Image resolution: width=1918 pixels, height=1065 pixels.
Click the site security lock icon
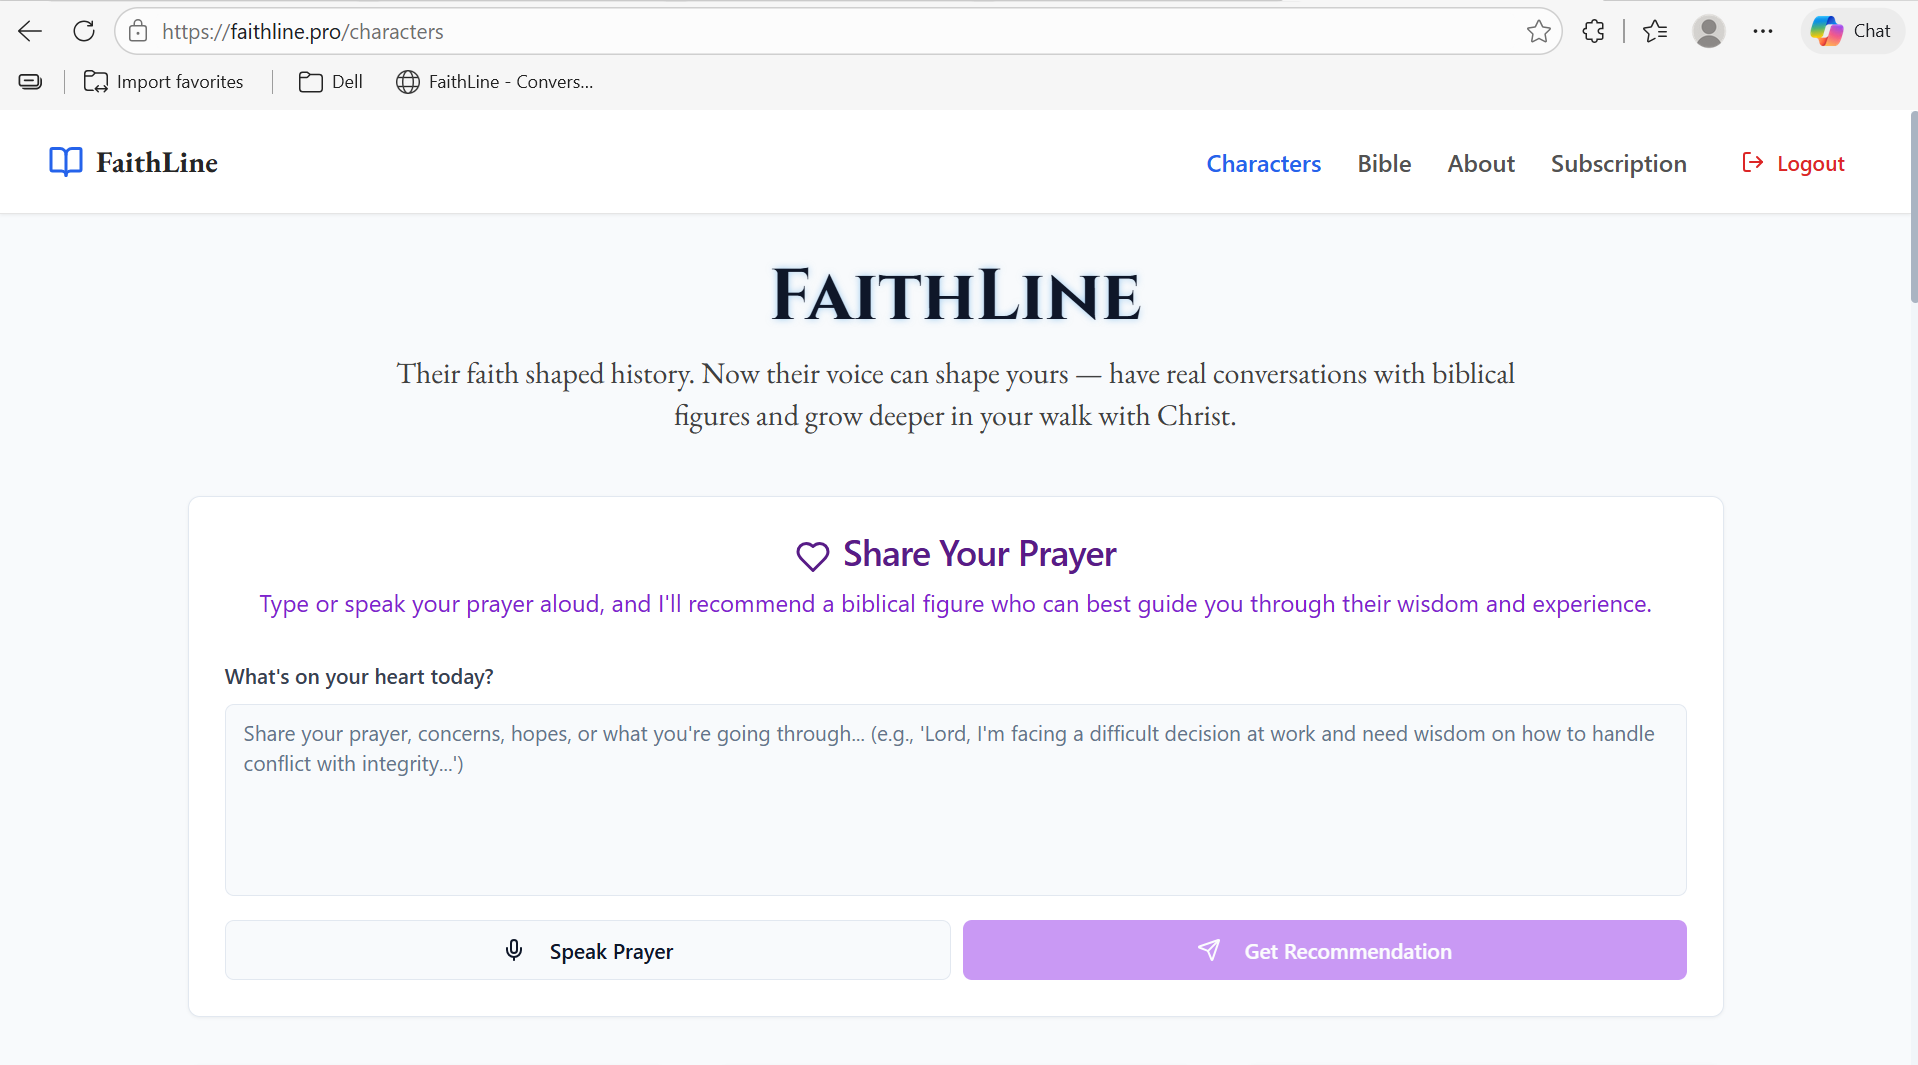click(138, 31)
